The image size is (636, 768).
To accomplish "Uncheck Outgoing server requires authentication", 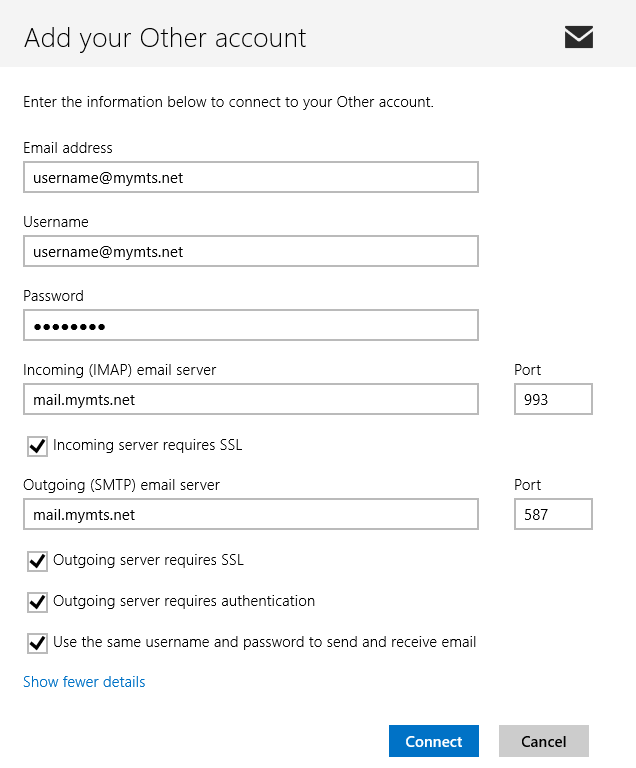I will pyautogui.click(x=37, y=602).
